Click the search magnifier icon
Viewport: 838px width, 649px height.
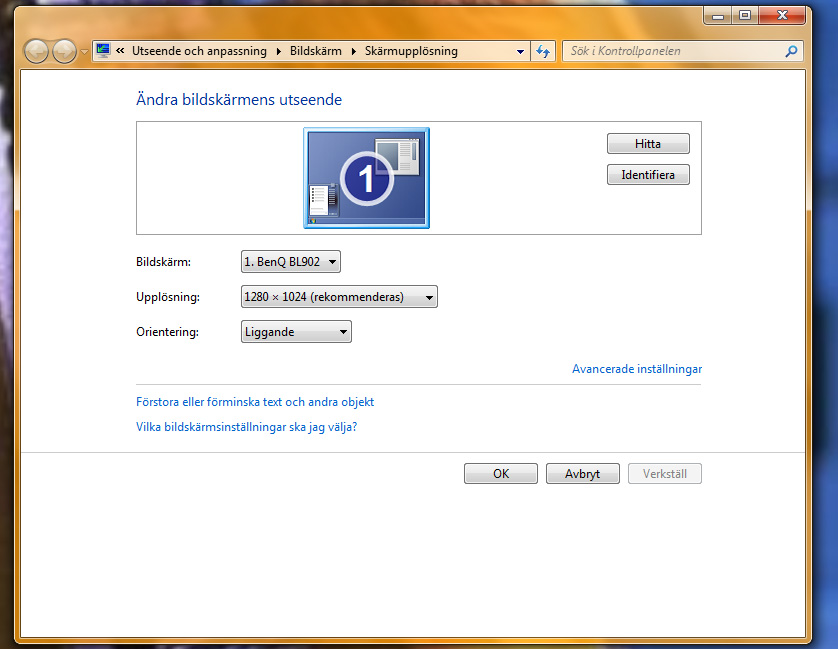pyautogui.click(x=791, y=51)
